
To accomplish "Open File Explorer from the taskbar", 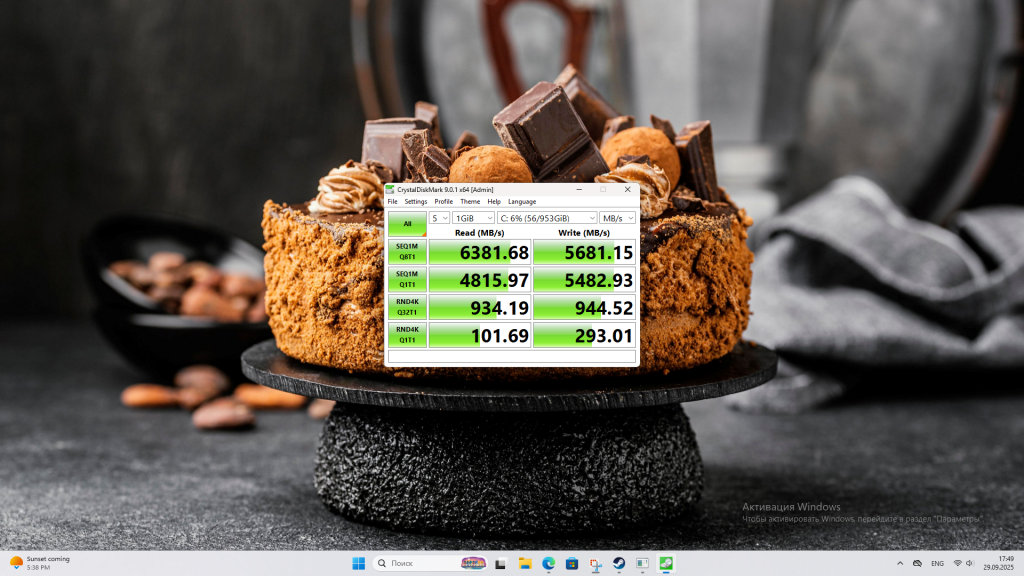I will [x=526, y=563].
